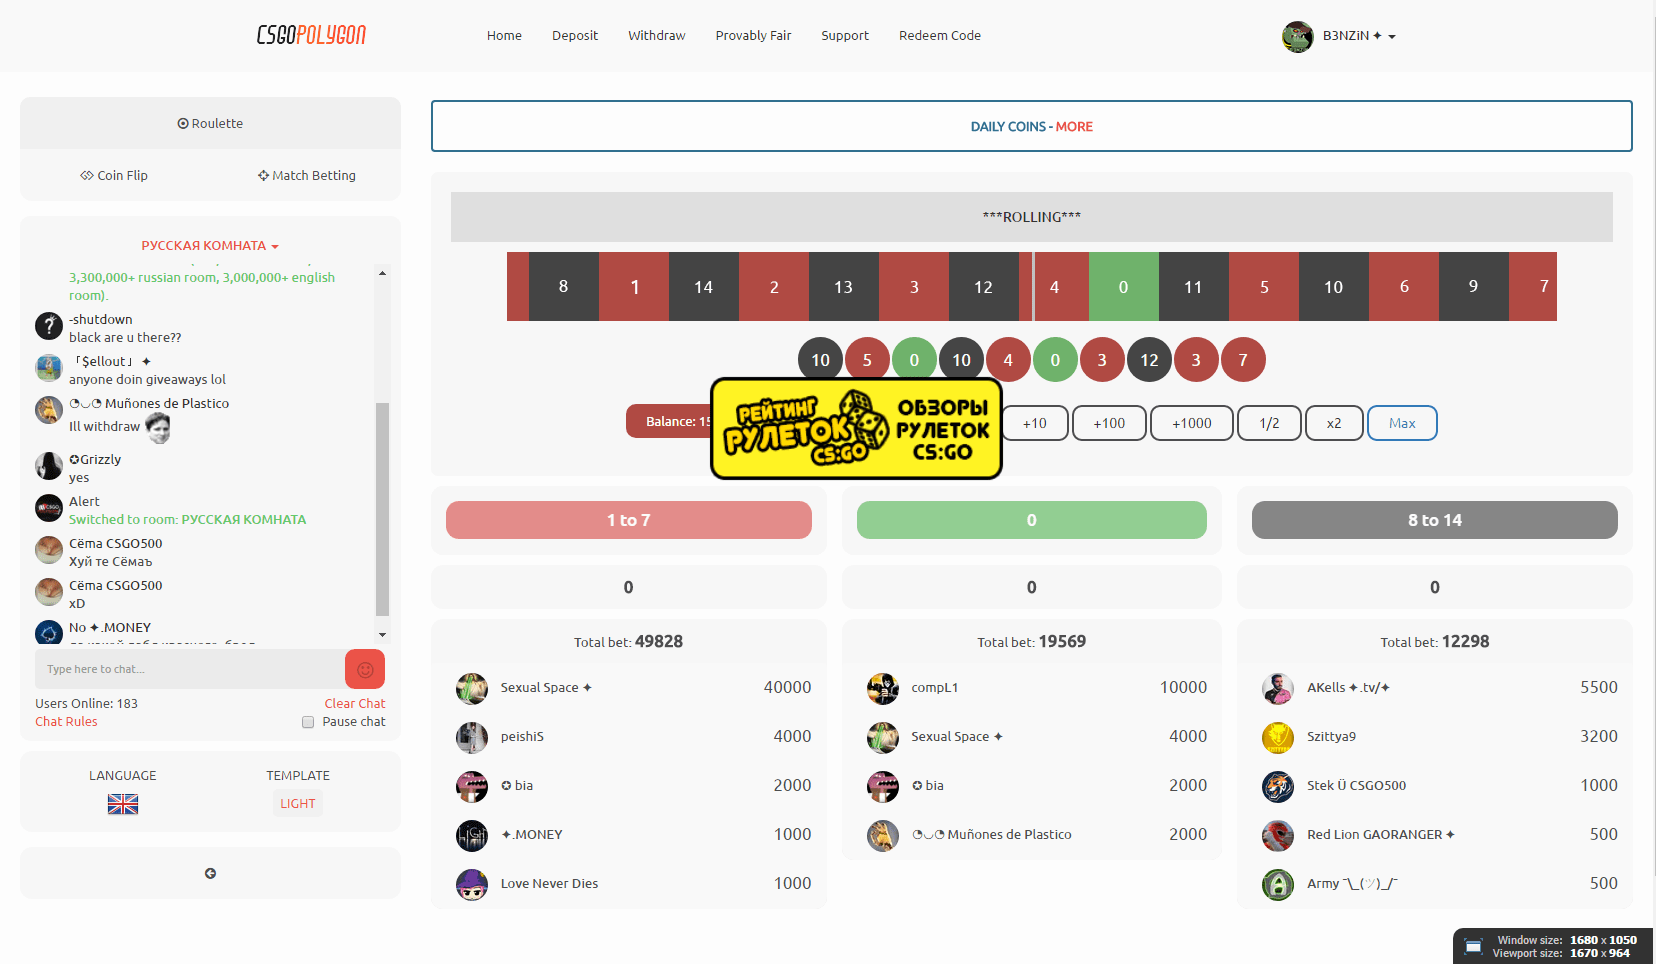The width and height of the screenshot is (1656, 964).
Task: Open the Support page
Action: pyautogui.click(x=845, y=36)
